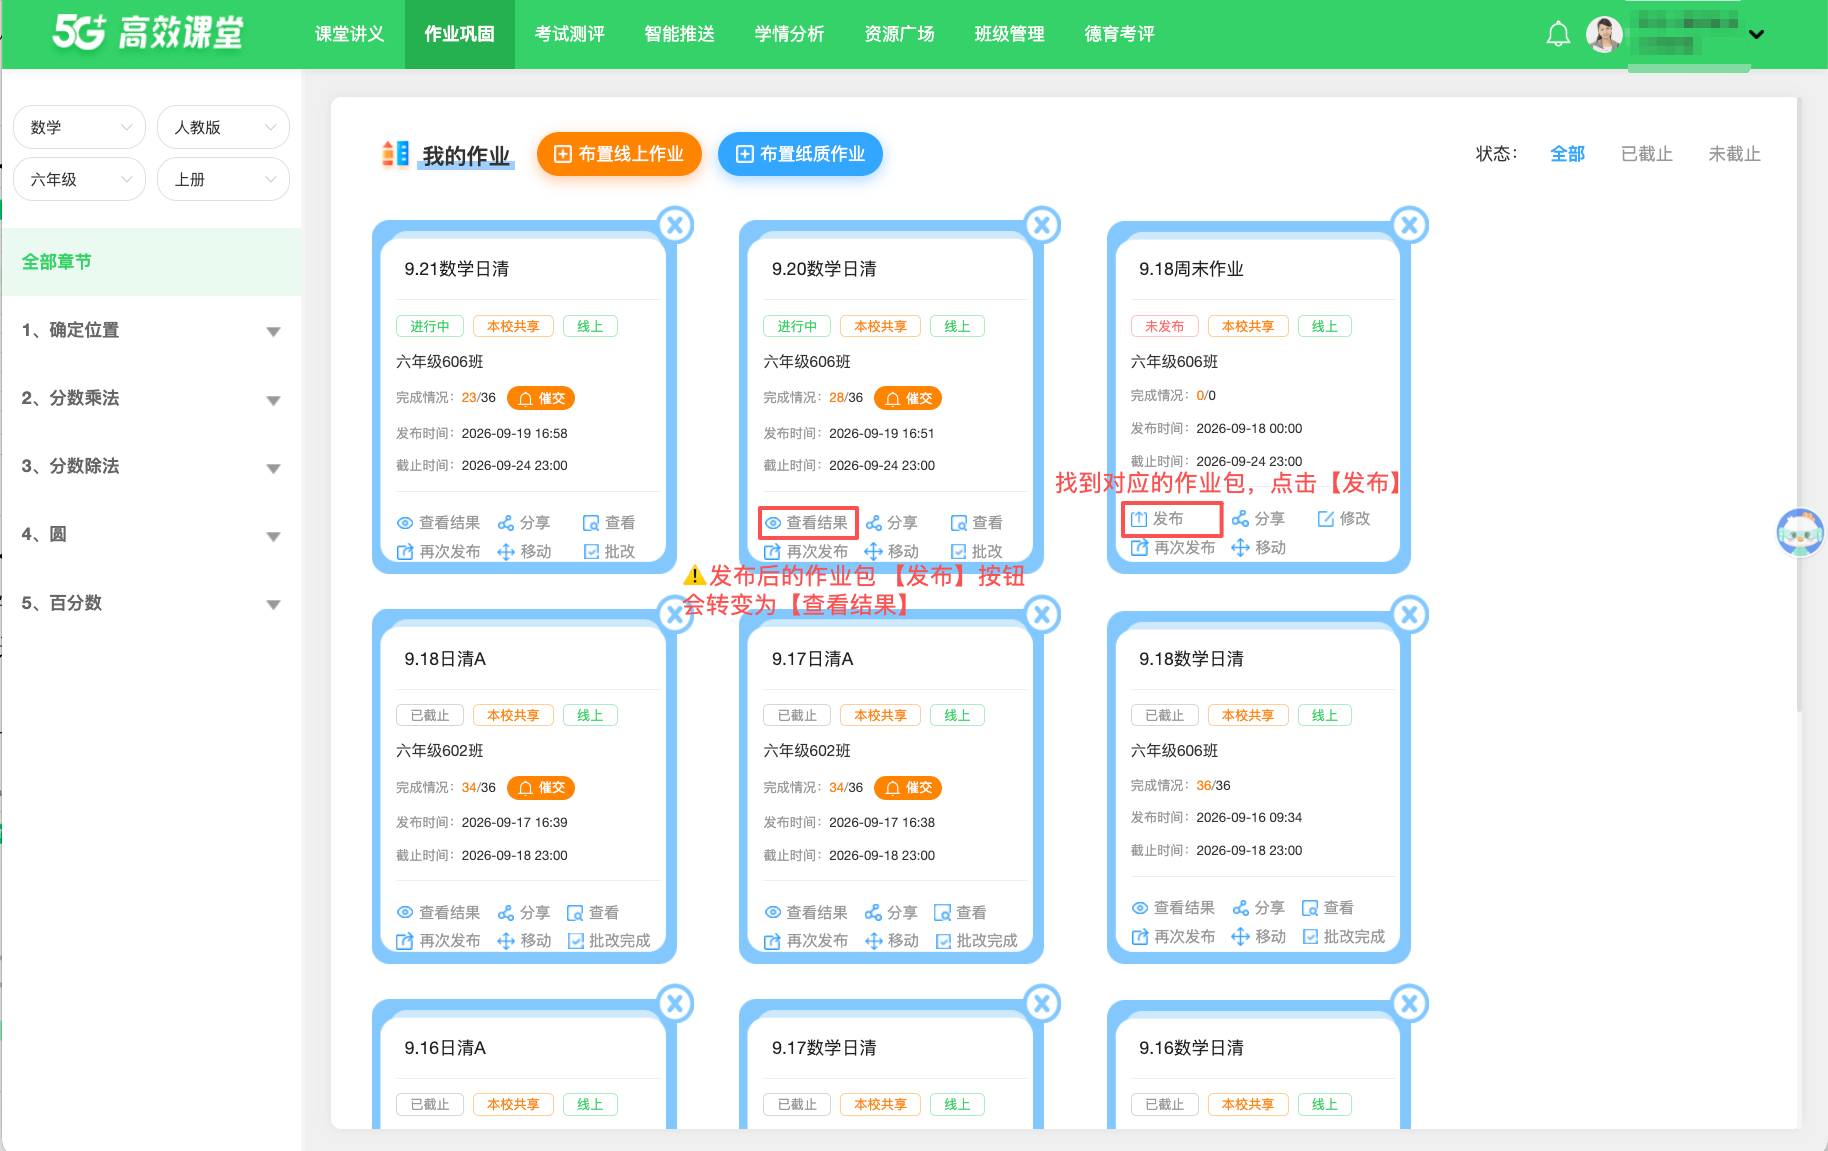Switch to 课堂讲义 tab
Viewport: 1828px width, 1151px height.
tap(350, 34)
